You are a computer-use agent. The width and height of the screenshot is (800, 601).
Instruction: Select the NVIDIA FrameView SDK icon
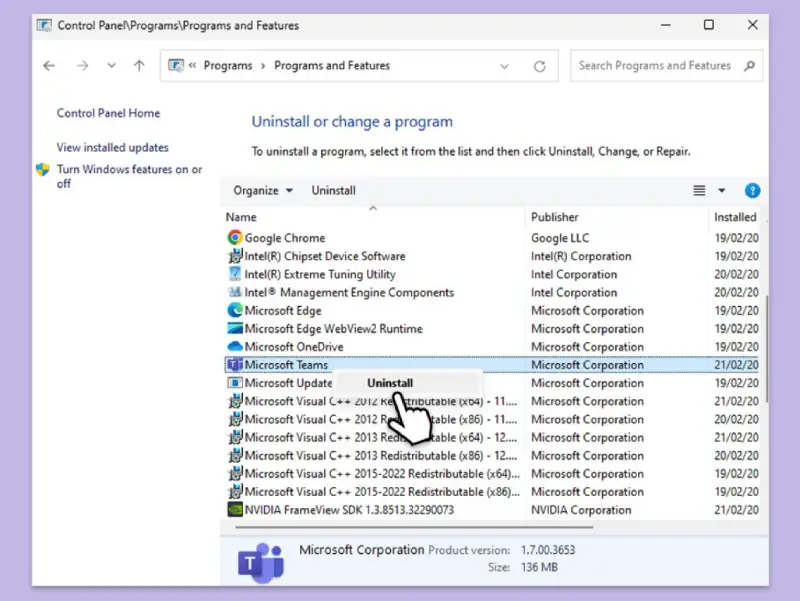tap(235, 510)
